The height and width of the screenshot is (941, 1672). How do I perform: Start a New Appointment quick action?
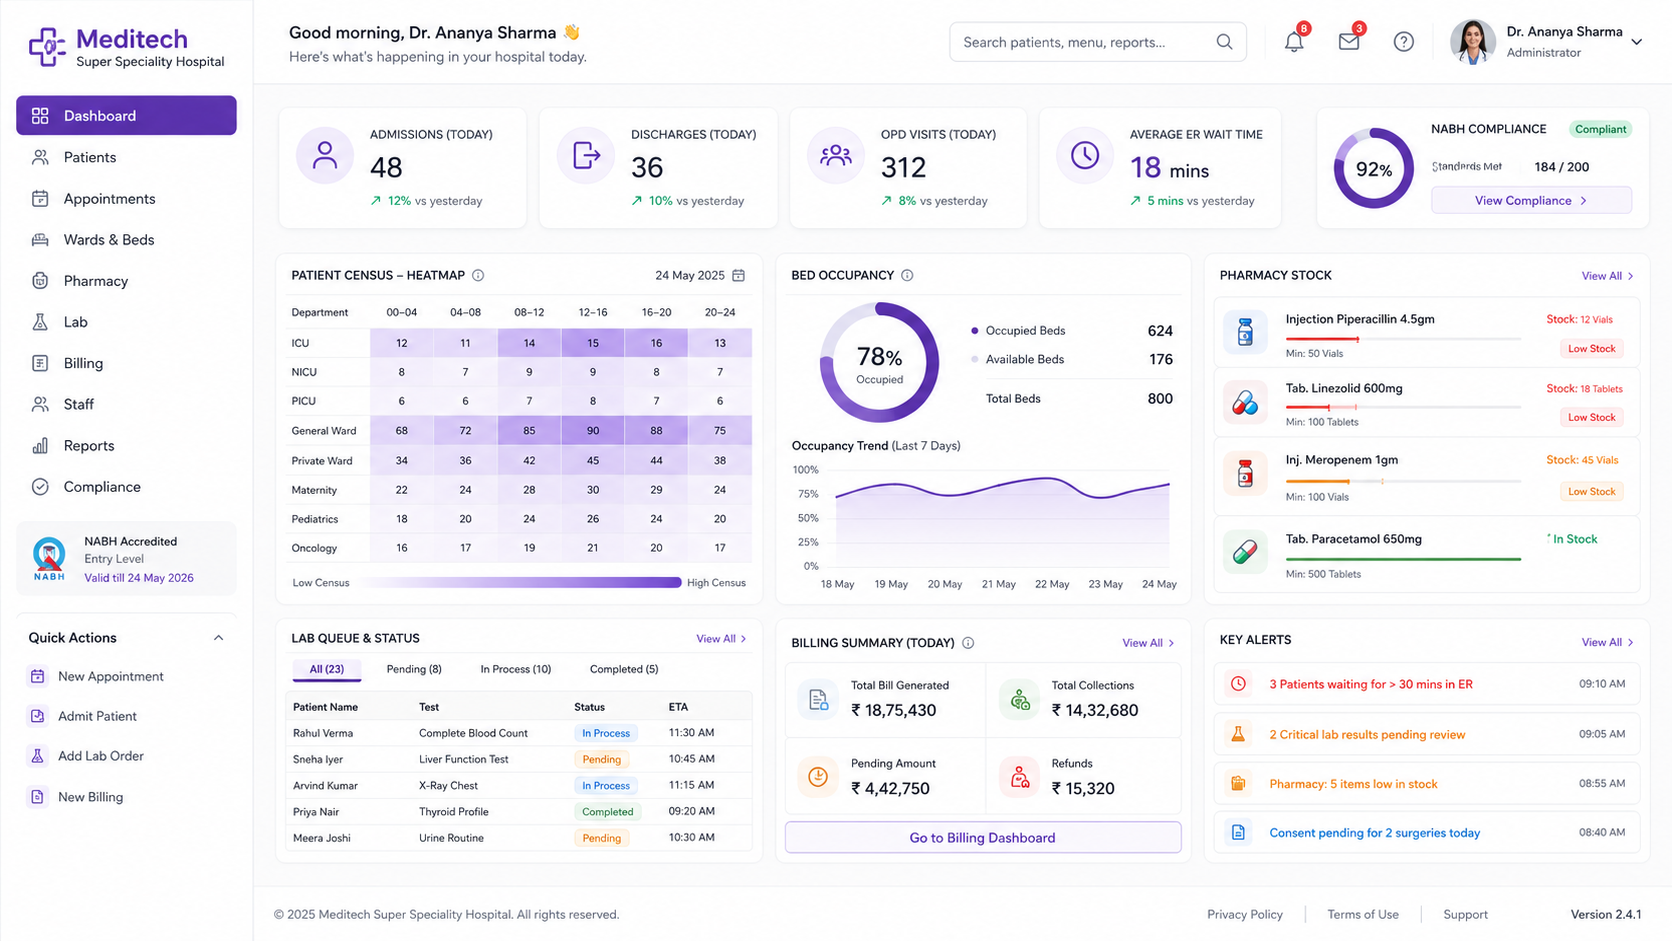pos(97,676)
